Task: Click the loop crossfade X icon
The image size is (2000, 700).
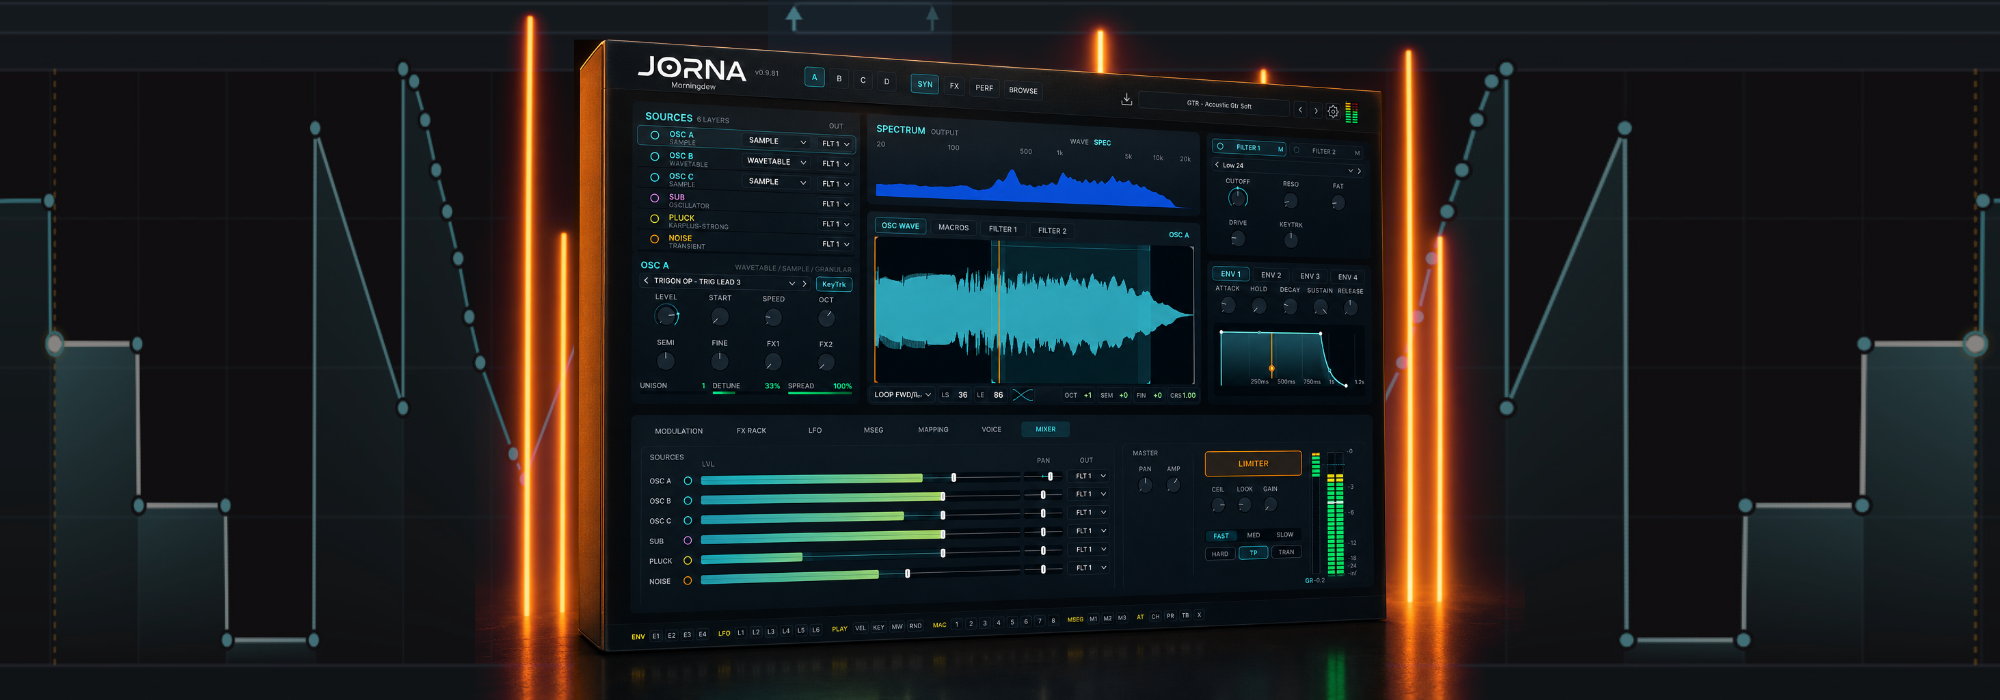Action: click(1022, 395)
